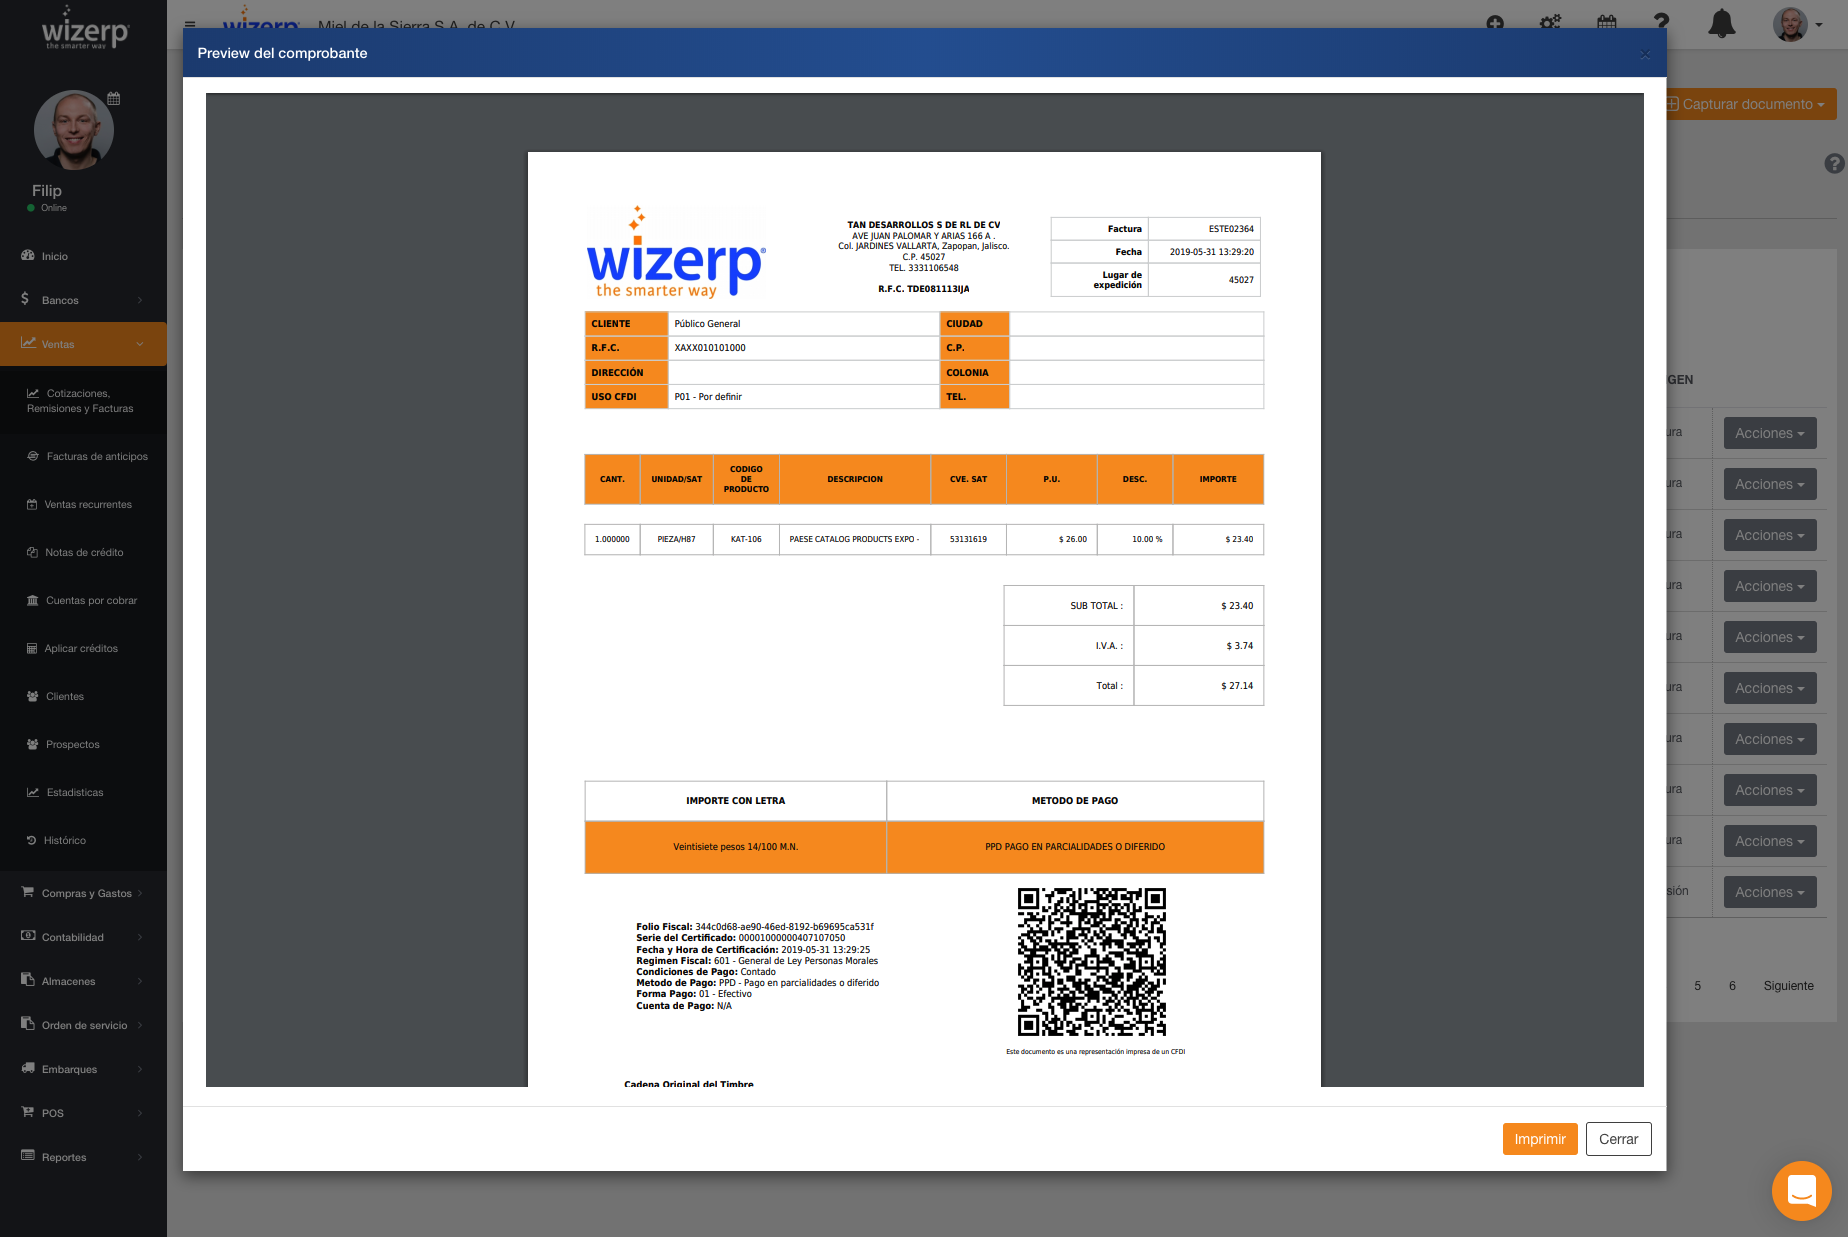Click the Prospectos users icon
The image size is (1848, 1237).
point(33,744)
